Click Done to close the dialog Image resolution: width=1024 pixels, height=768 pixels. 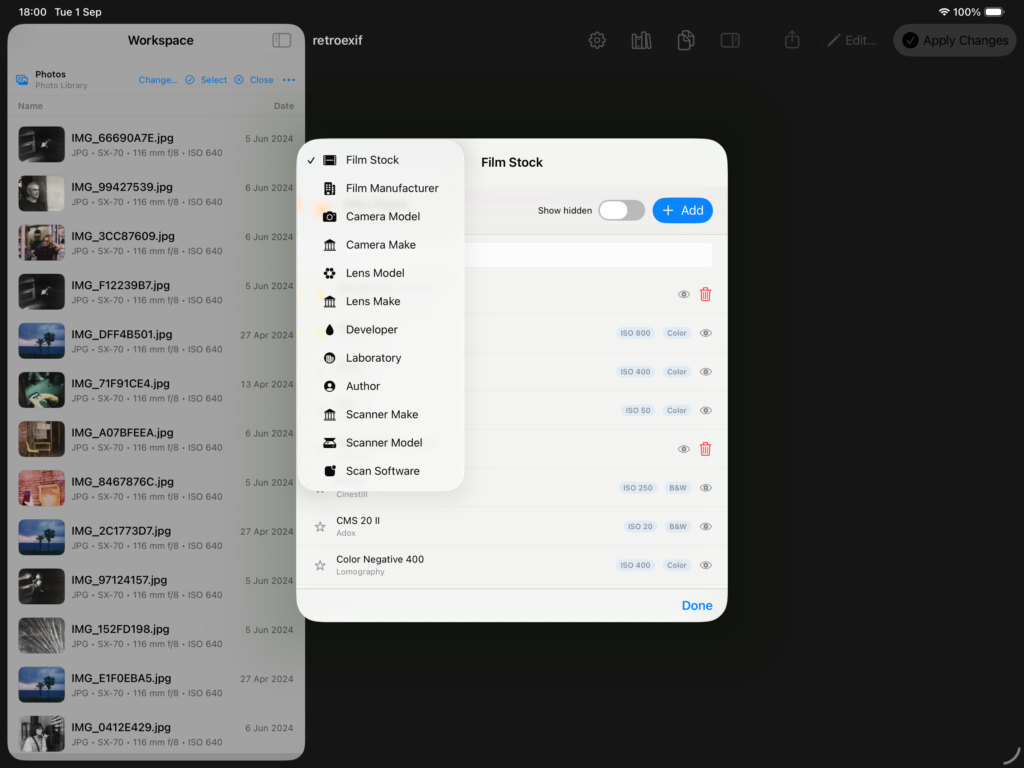[697, 605]
